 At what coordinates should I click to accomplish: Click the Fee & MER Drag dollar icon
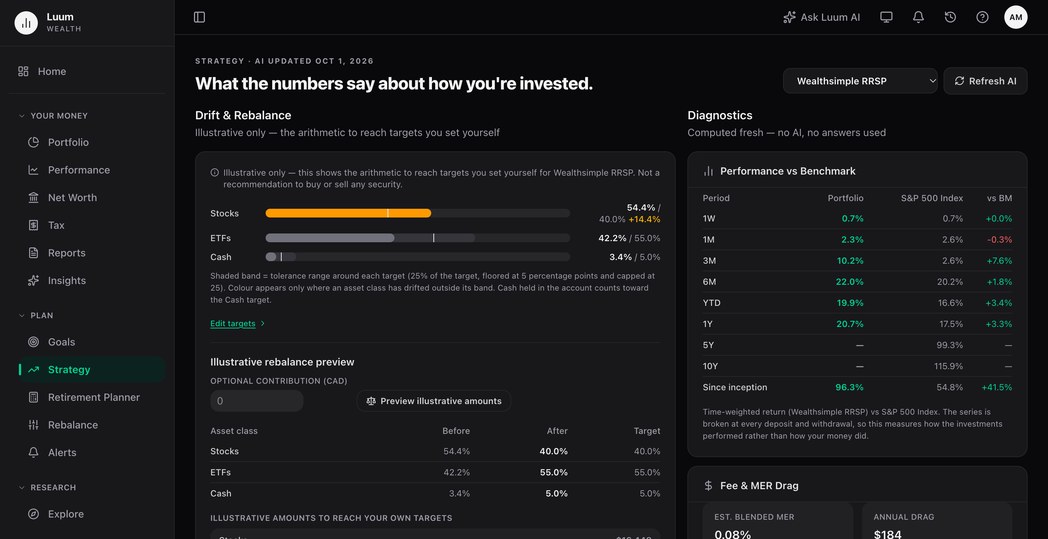point(708,486)
